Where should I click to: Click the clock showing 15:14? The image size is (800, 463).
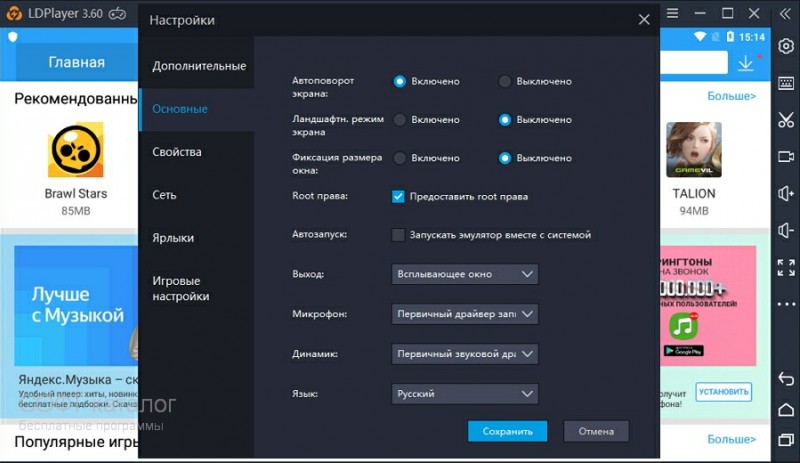(752, 37)
